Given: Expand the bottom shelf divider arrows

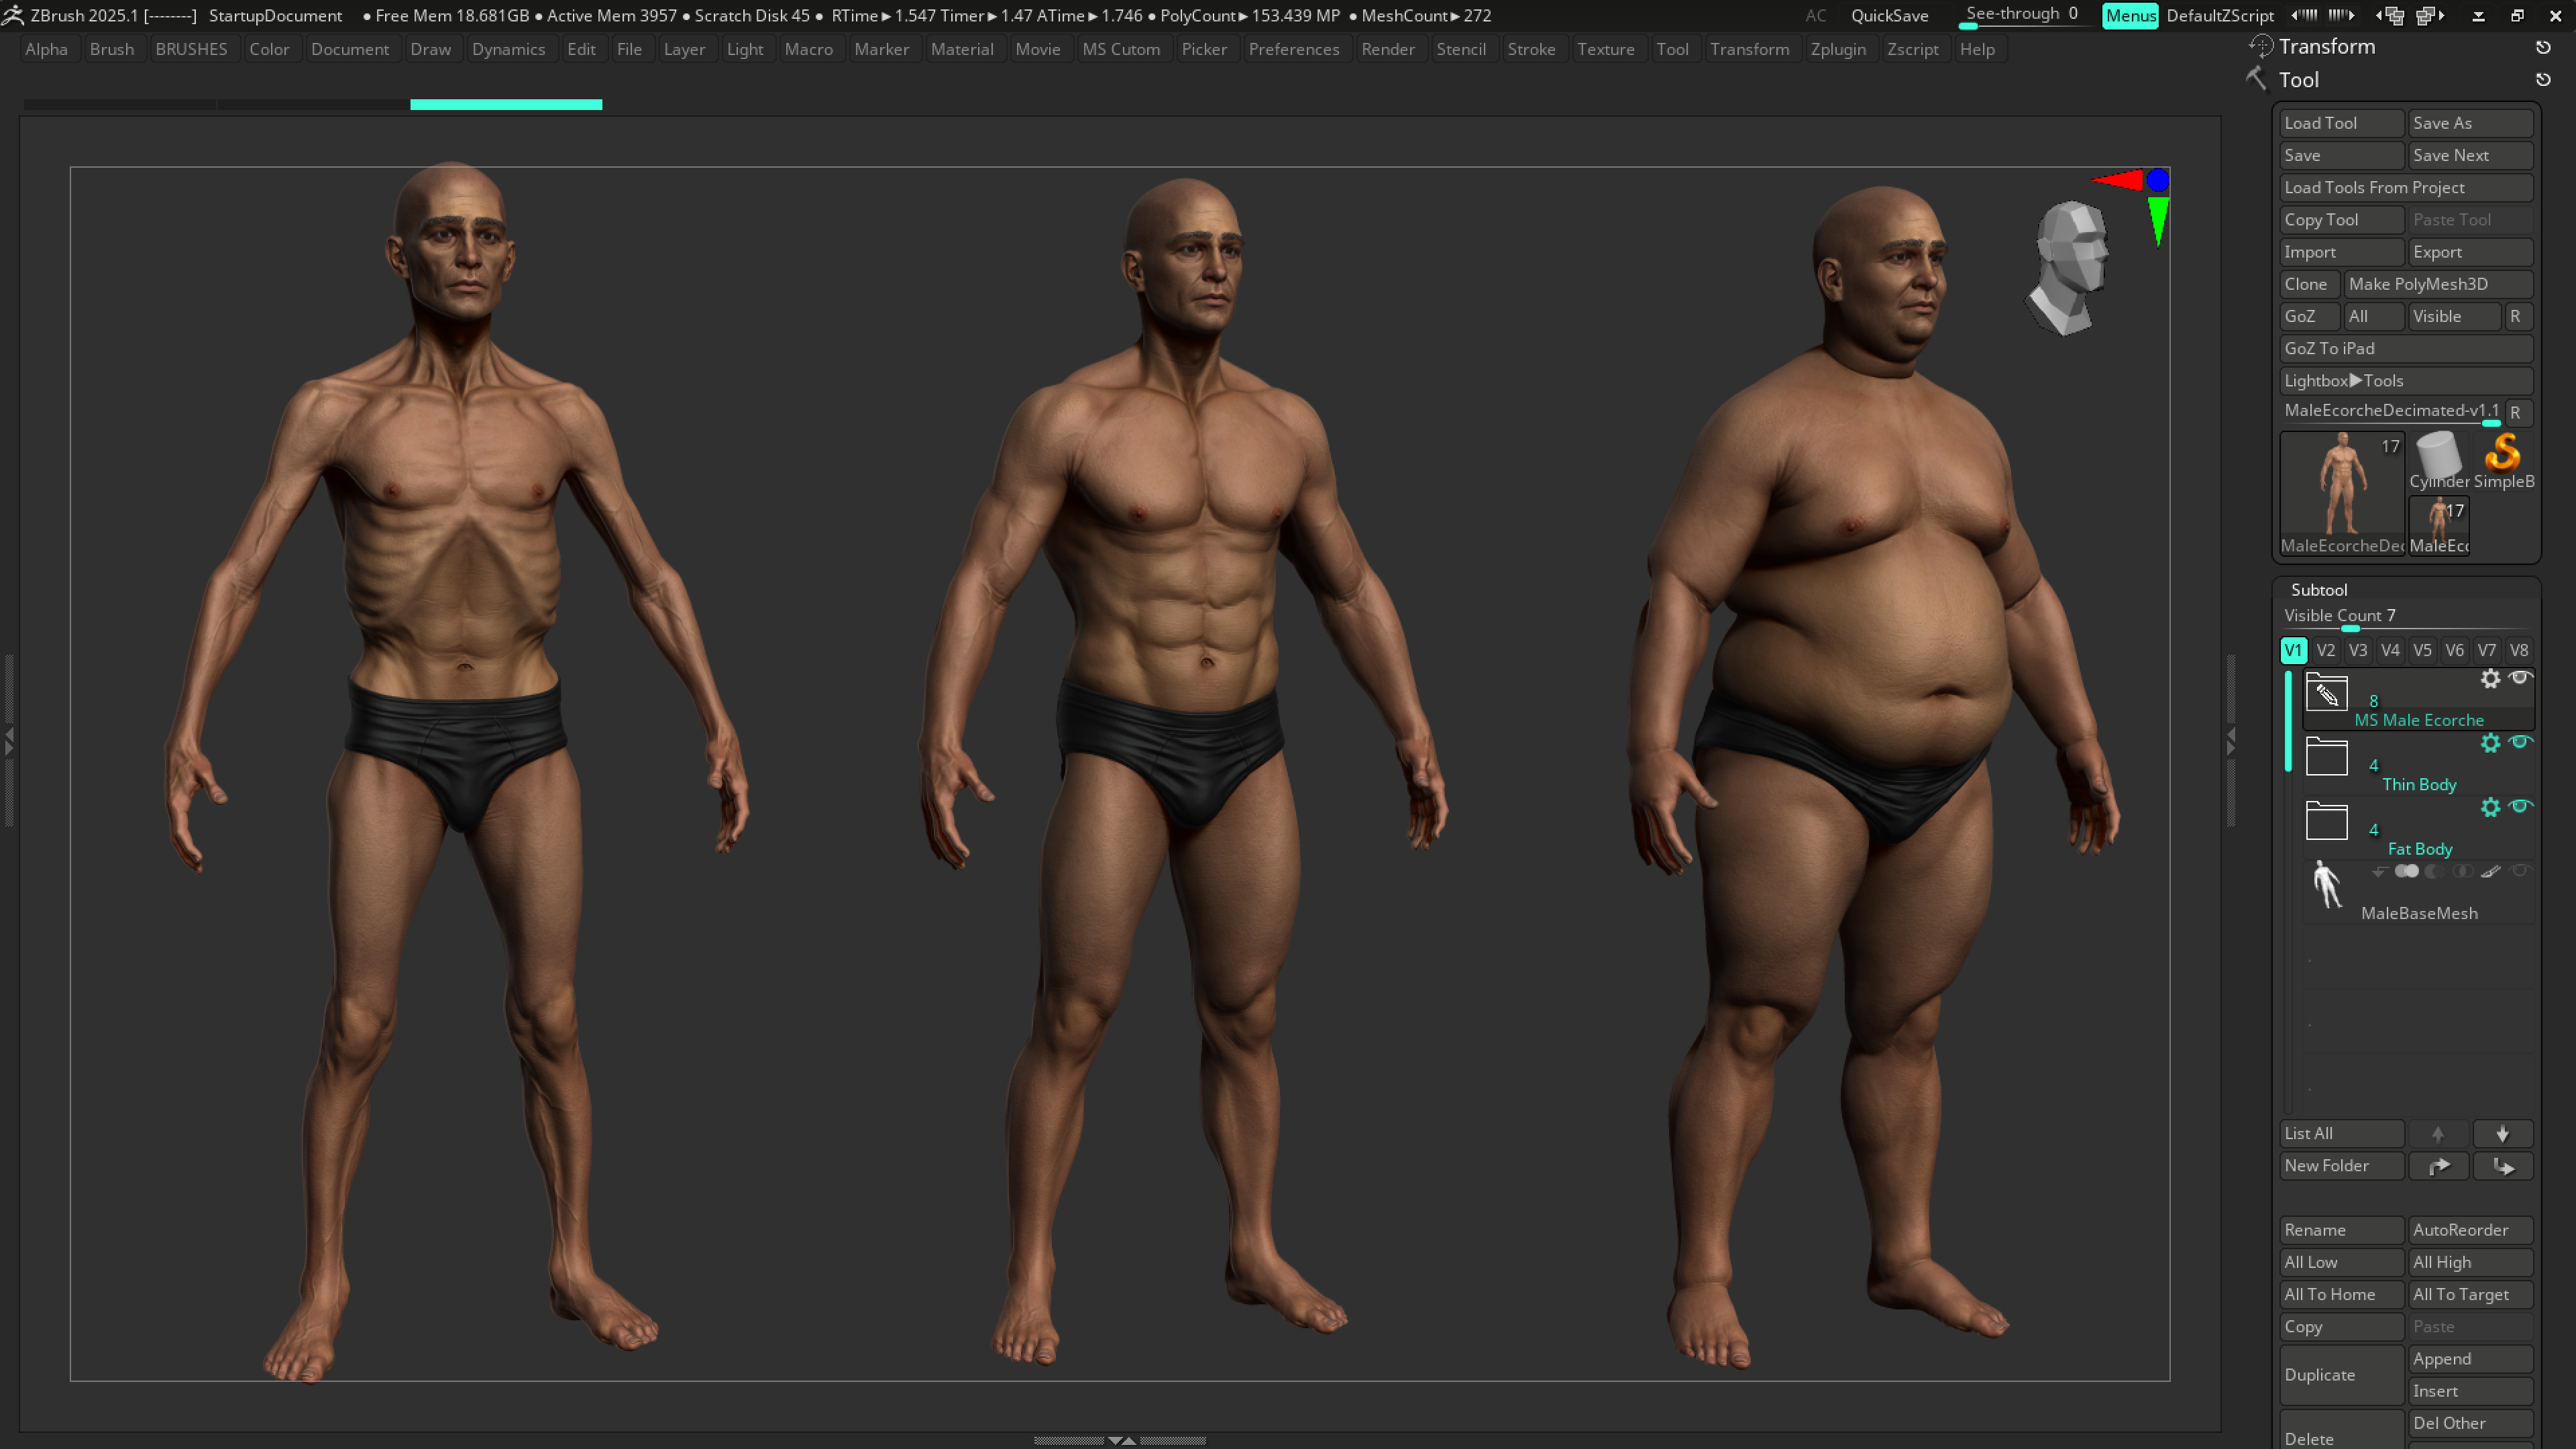Looking at the screenshot, I should click(1121, 1441).
